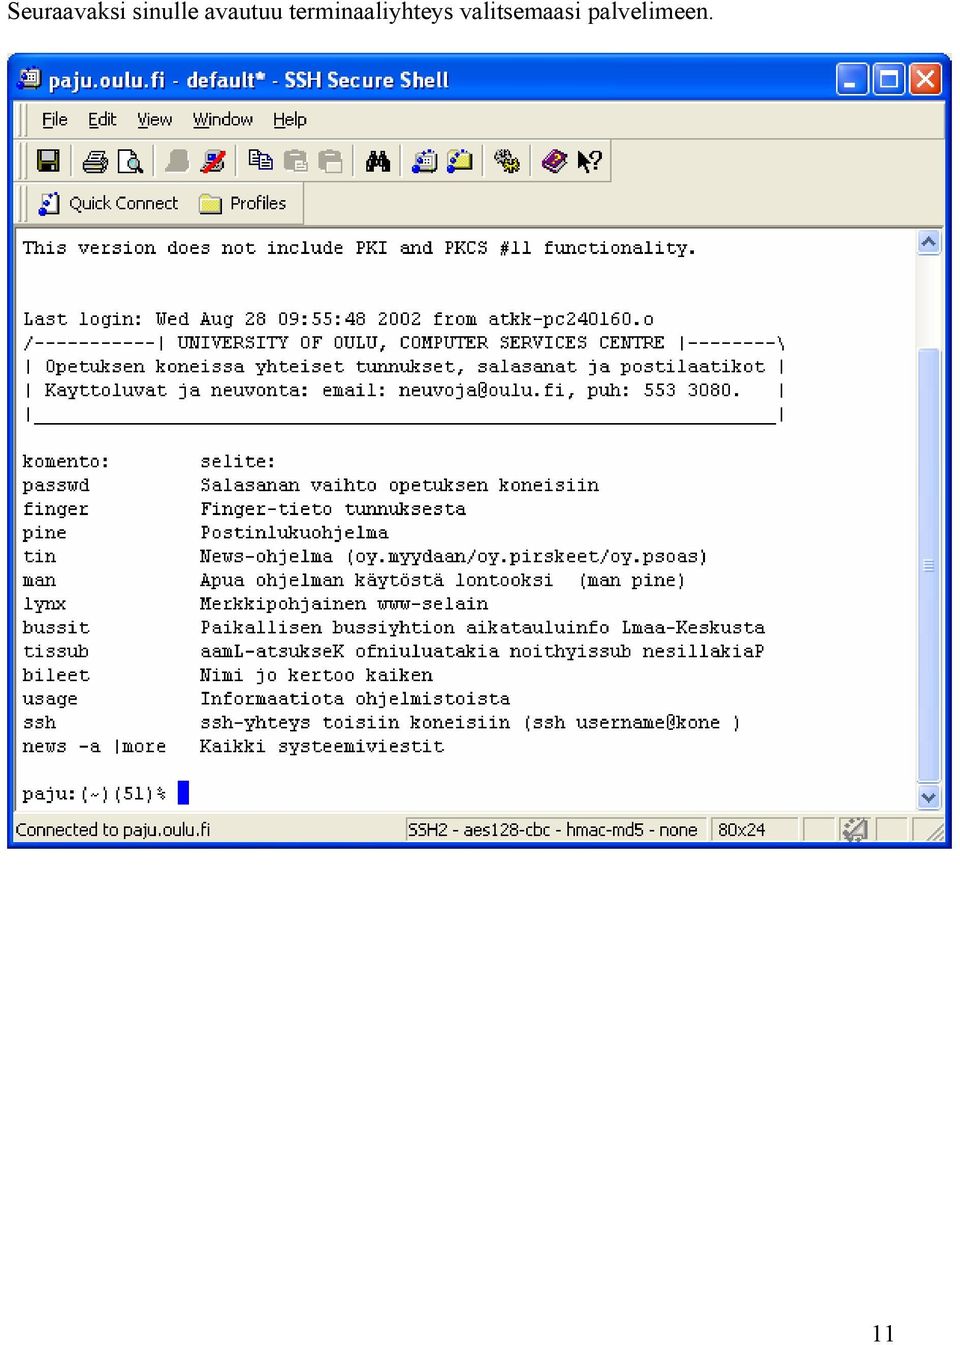The height and width of the screenshot is (1345, 960).
Task: Disconnect the session using the toolbar icon
Action: [214, 161]
